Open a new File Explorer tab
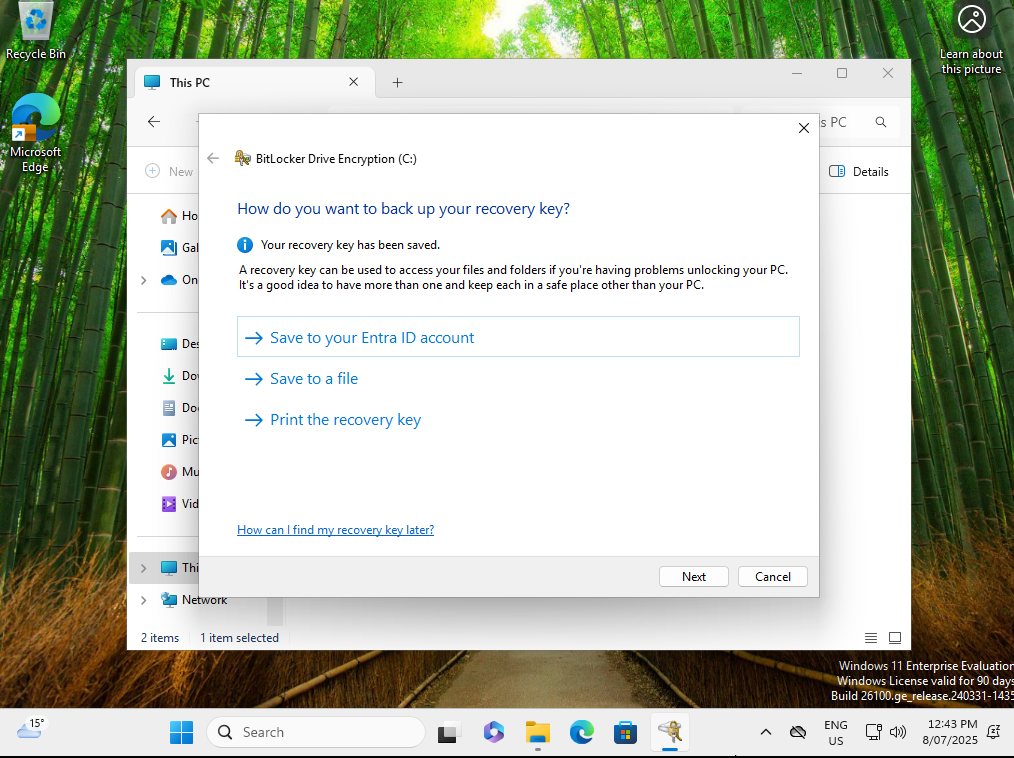The image size is (1014, 758). click(x=397, y=83)
